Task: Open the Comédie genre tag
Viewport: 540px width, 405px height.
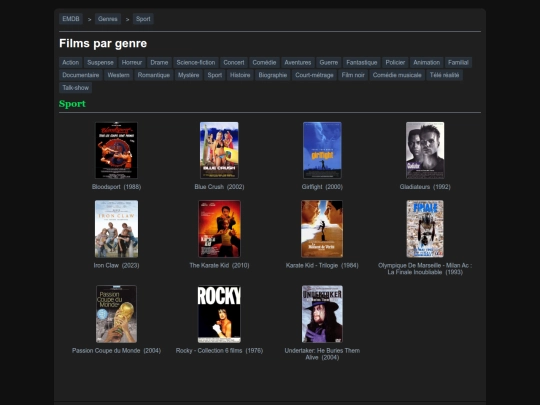Action: point(264,63)
